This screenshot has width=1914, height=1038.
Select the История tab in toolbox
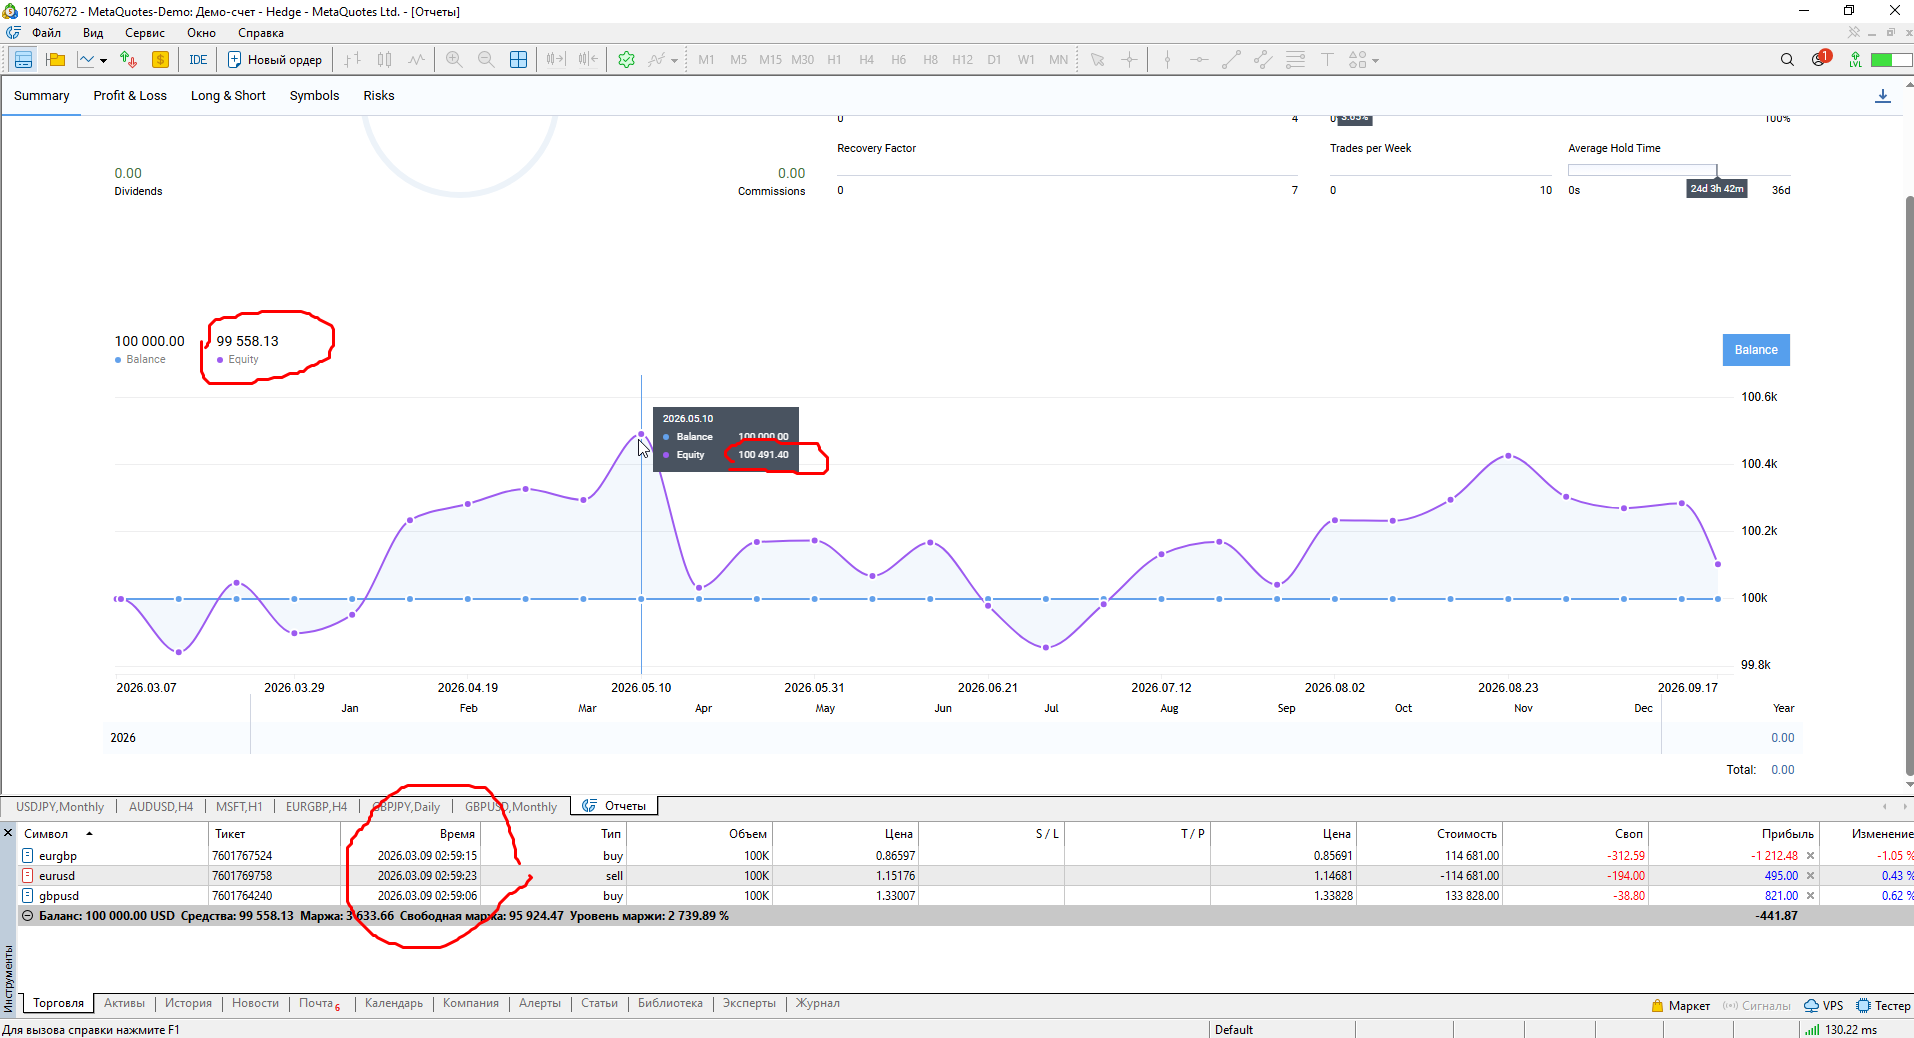[188, 1003]
